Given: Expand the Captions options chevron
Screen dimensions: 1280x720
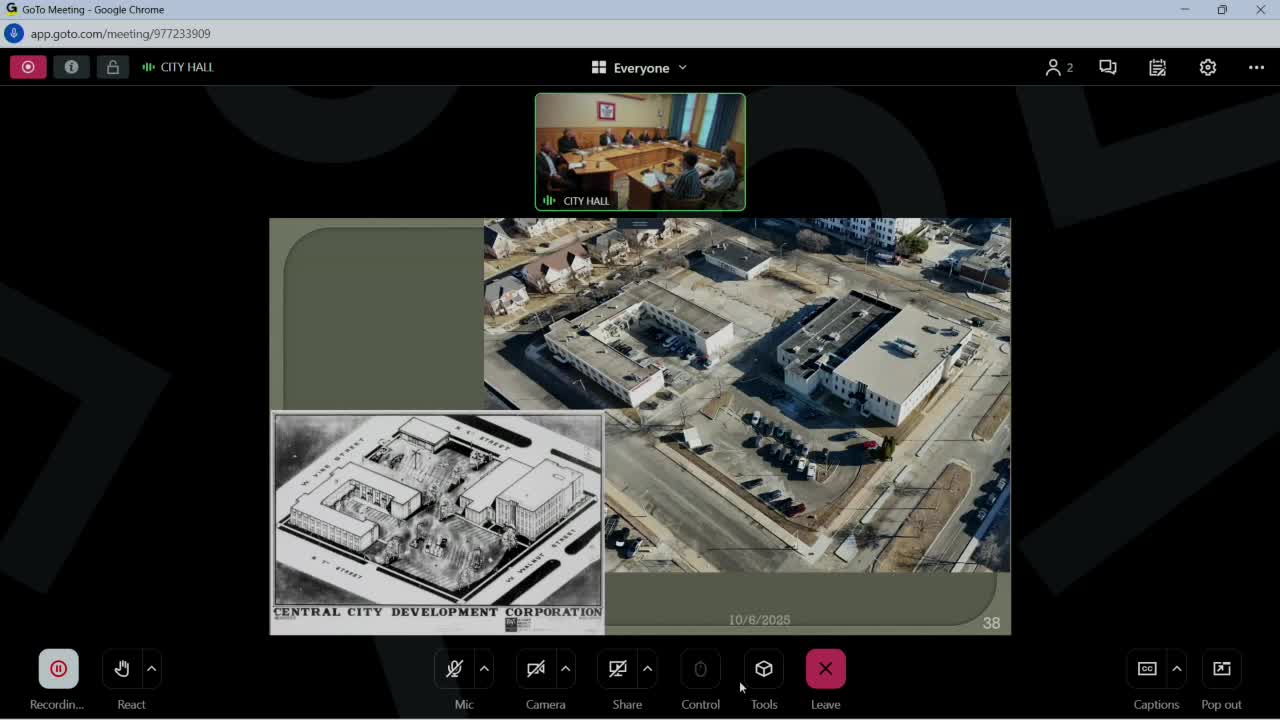Looking at the screenshot, I should 1176,668.
